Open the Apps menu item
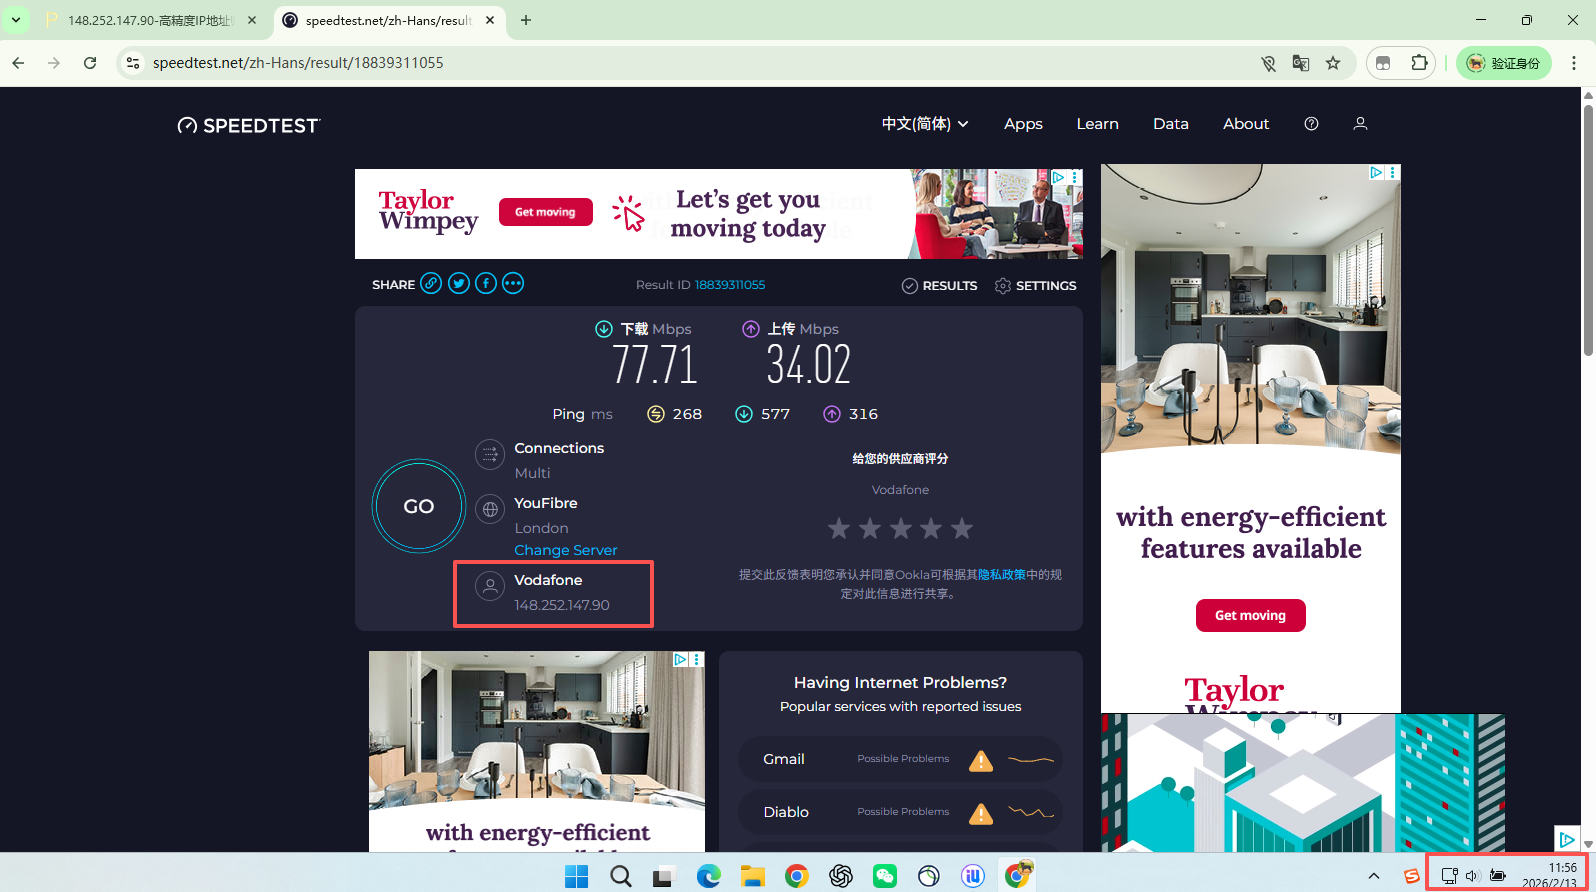The width and height of the screenshot is (1596, 892). (1023, 124)
